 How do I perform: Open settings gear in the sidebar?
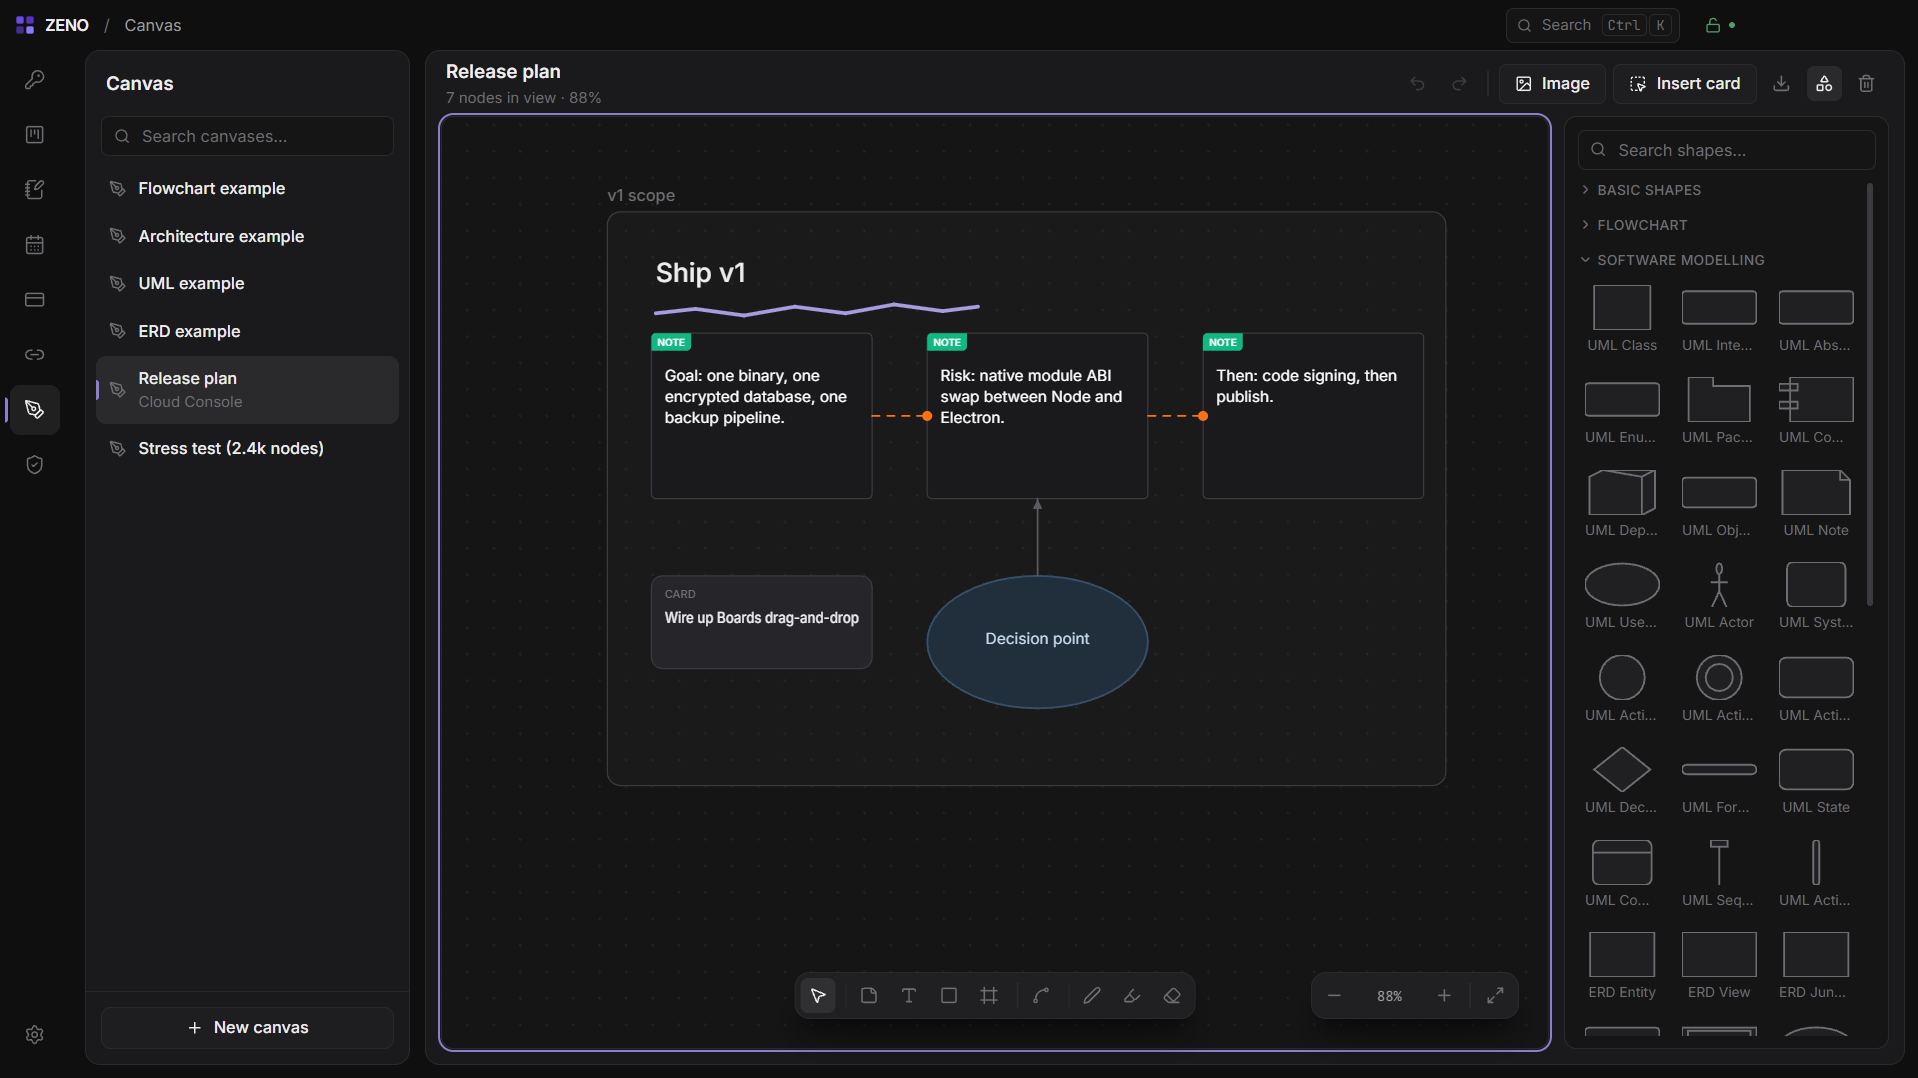pyautogui.click(x=35, y=1035)
